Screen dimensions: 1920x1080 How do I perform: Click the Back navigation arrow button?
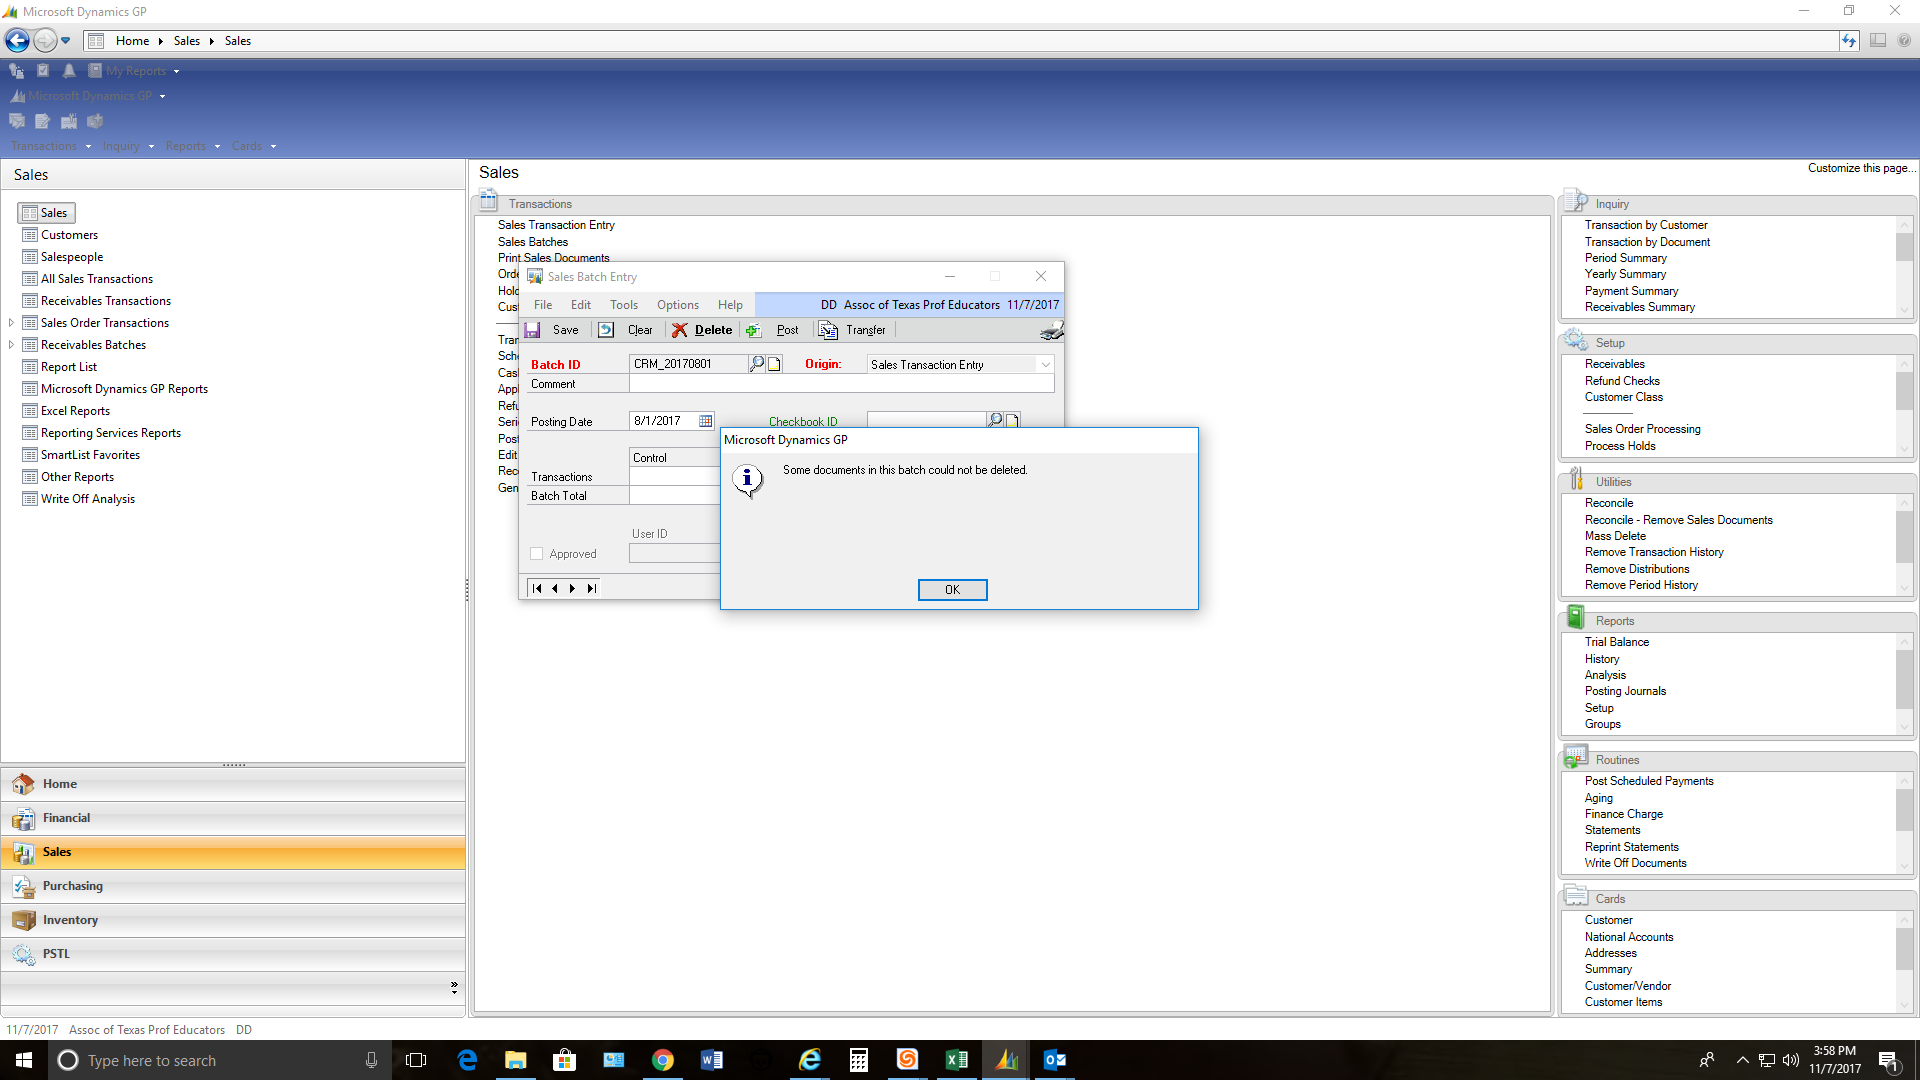tap(17, 40)
